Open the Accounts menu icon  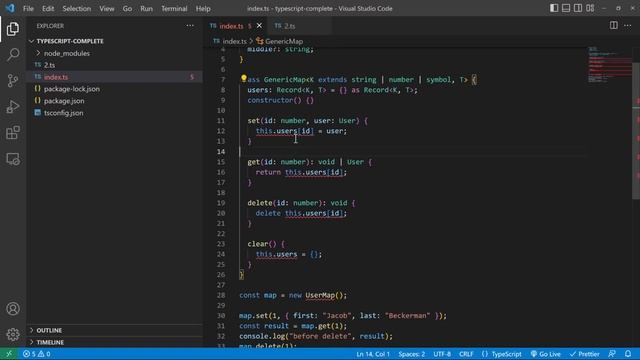tap(13, 309)
